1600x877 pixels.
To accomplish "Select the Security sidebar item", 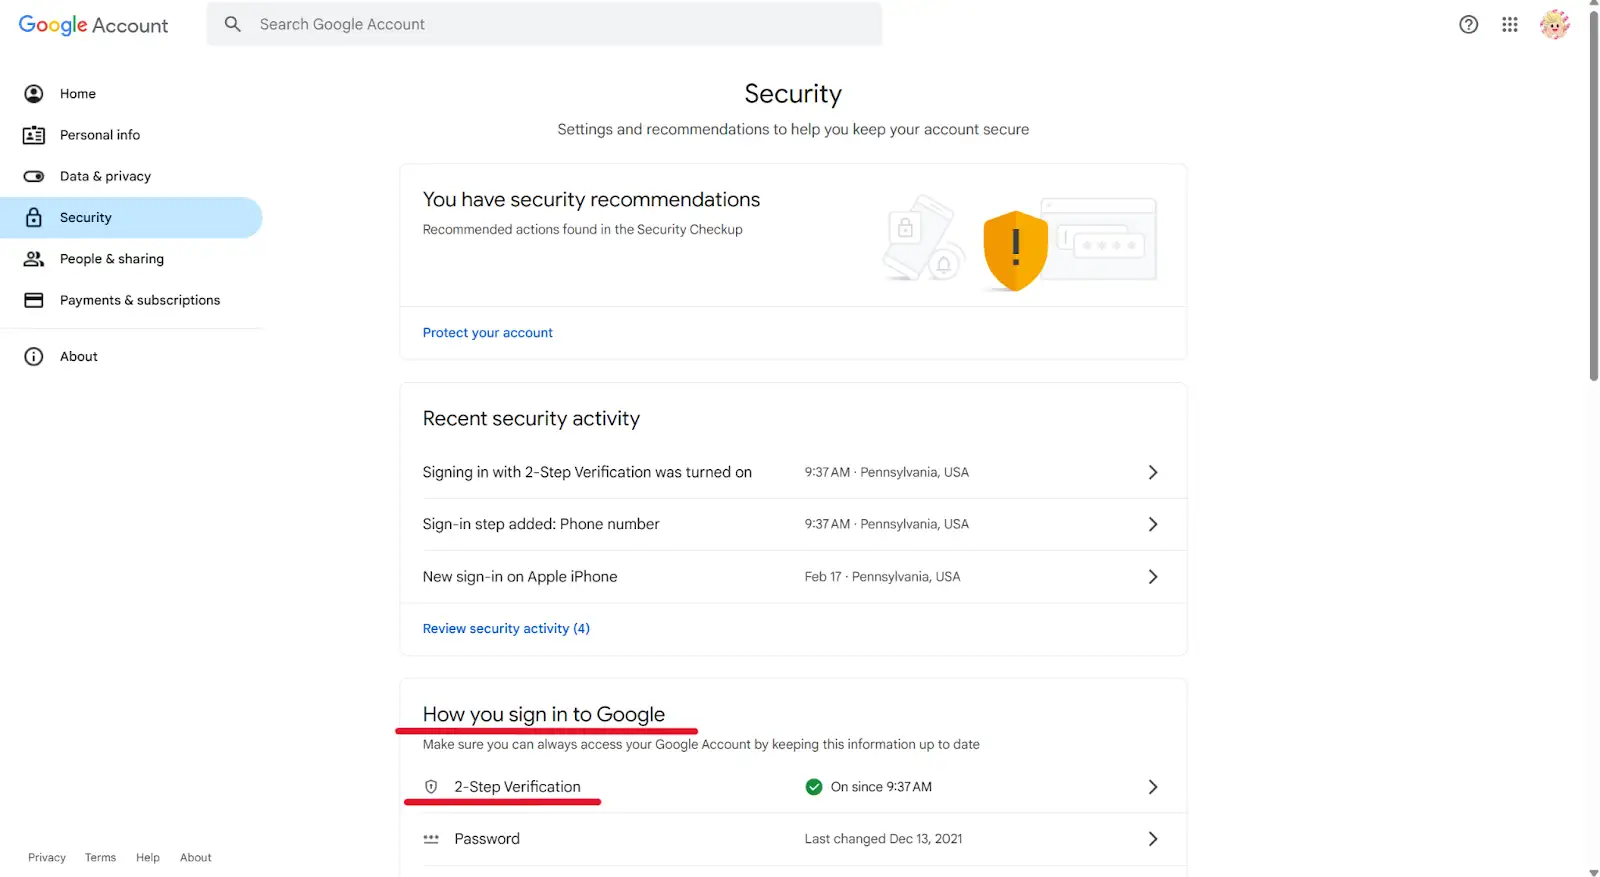I will tap(131, 217).
